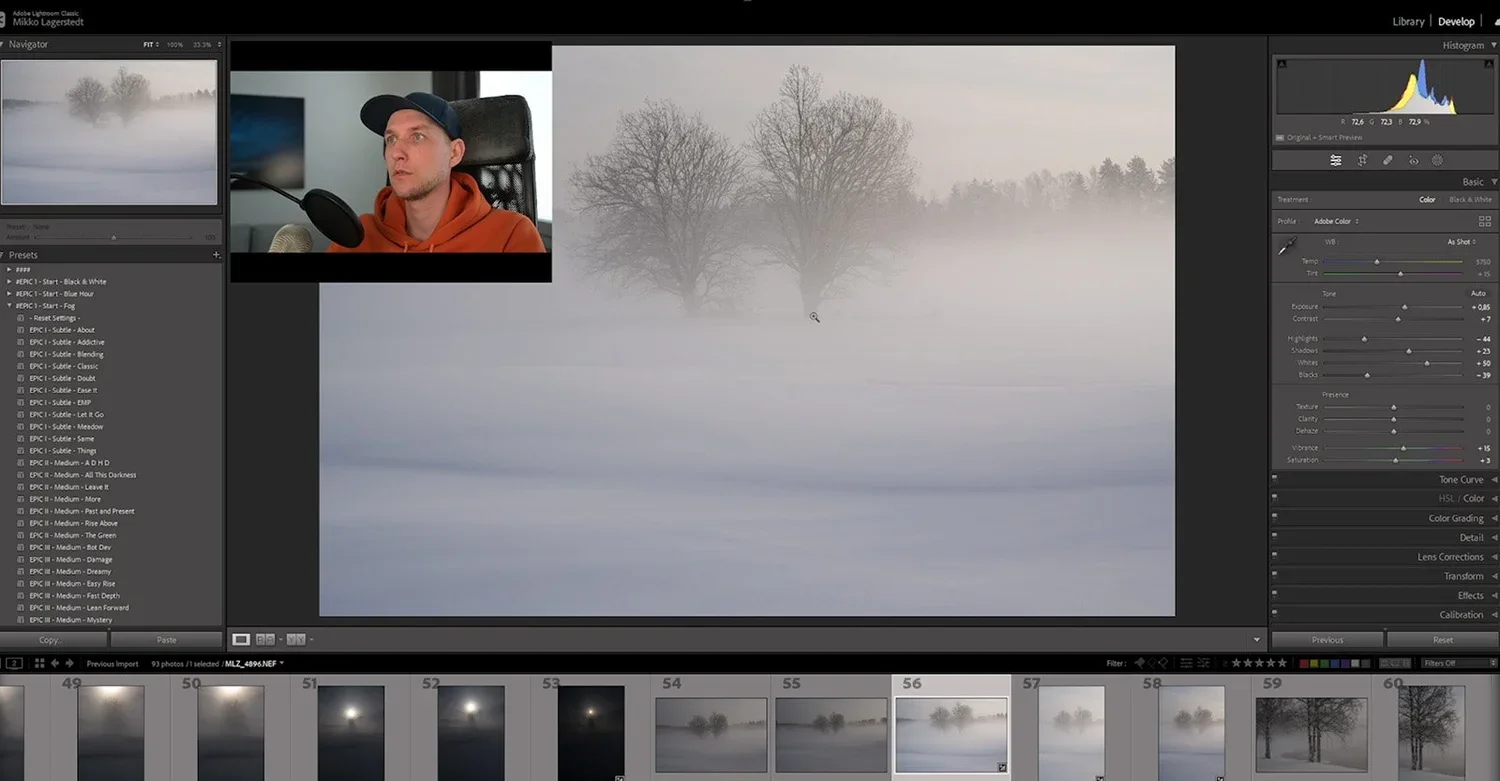The width and height of the screenshot is (1500, 781).
Task: Switch to the Library module
Action: click(1407, 21)
